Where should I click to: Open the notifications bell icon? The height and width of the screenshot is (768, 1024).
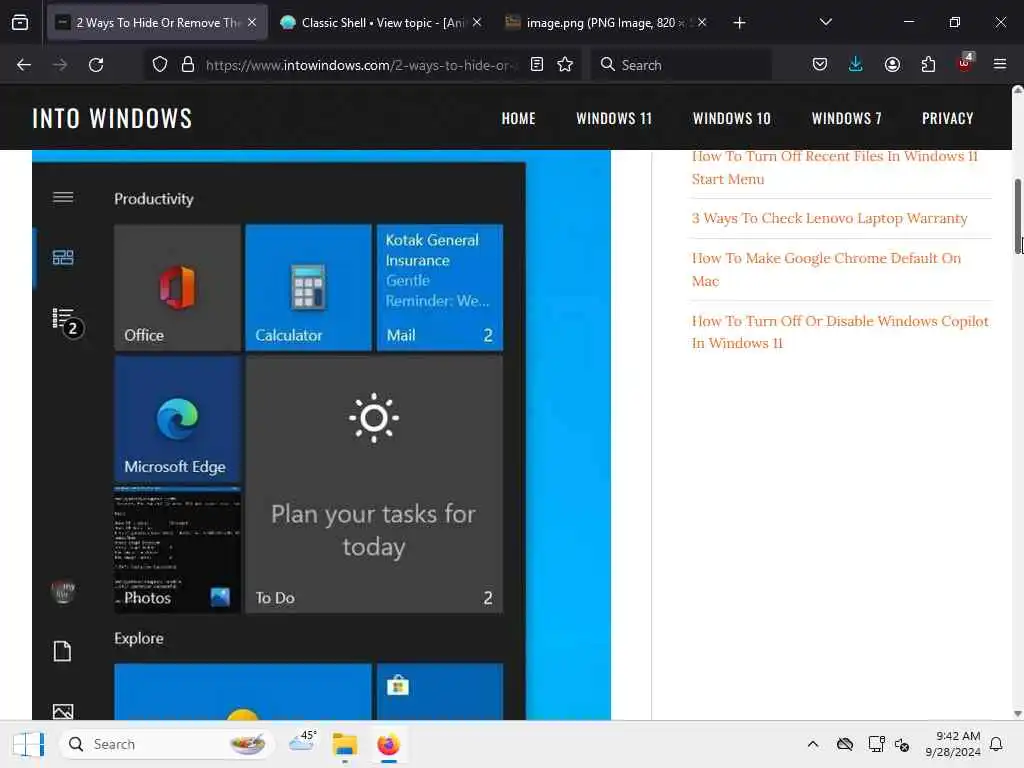click(997, 744)
